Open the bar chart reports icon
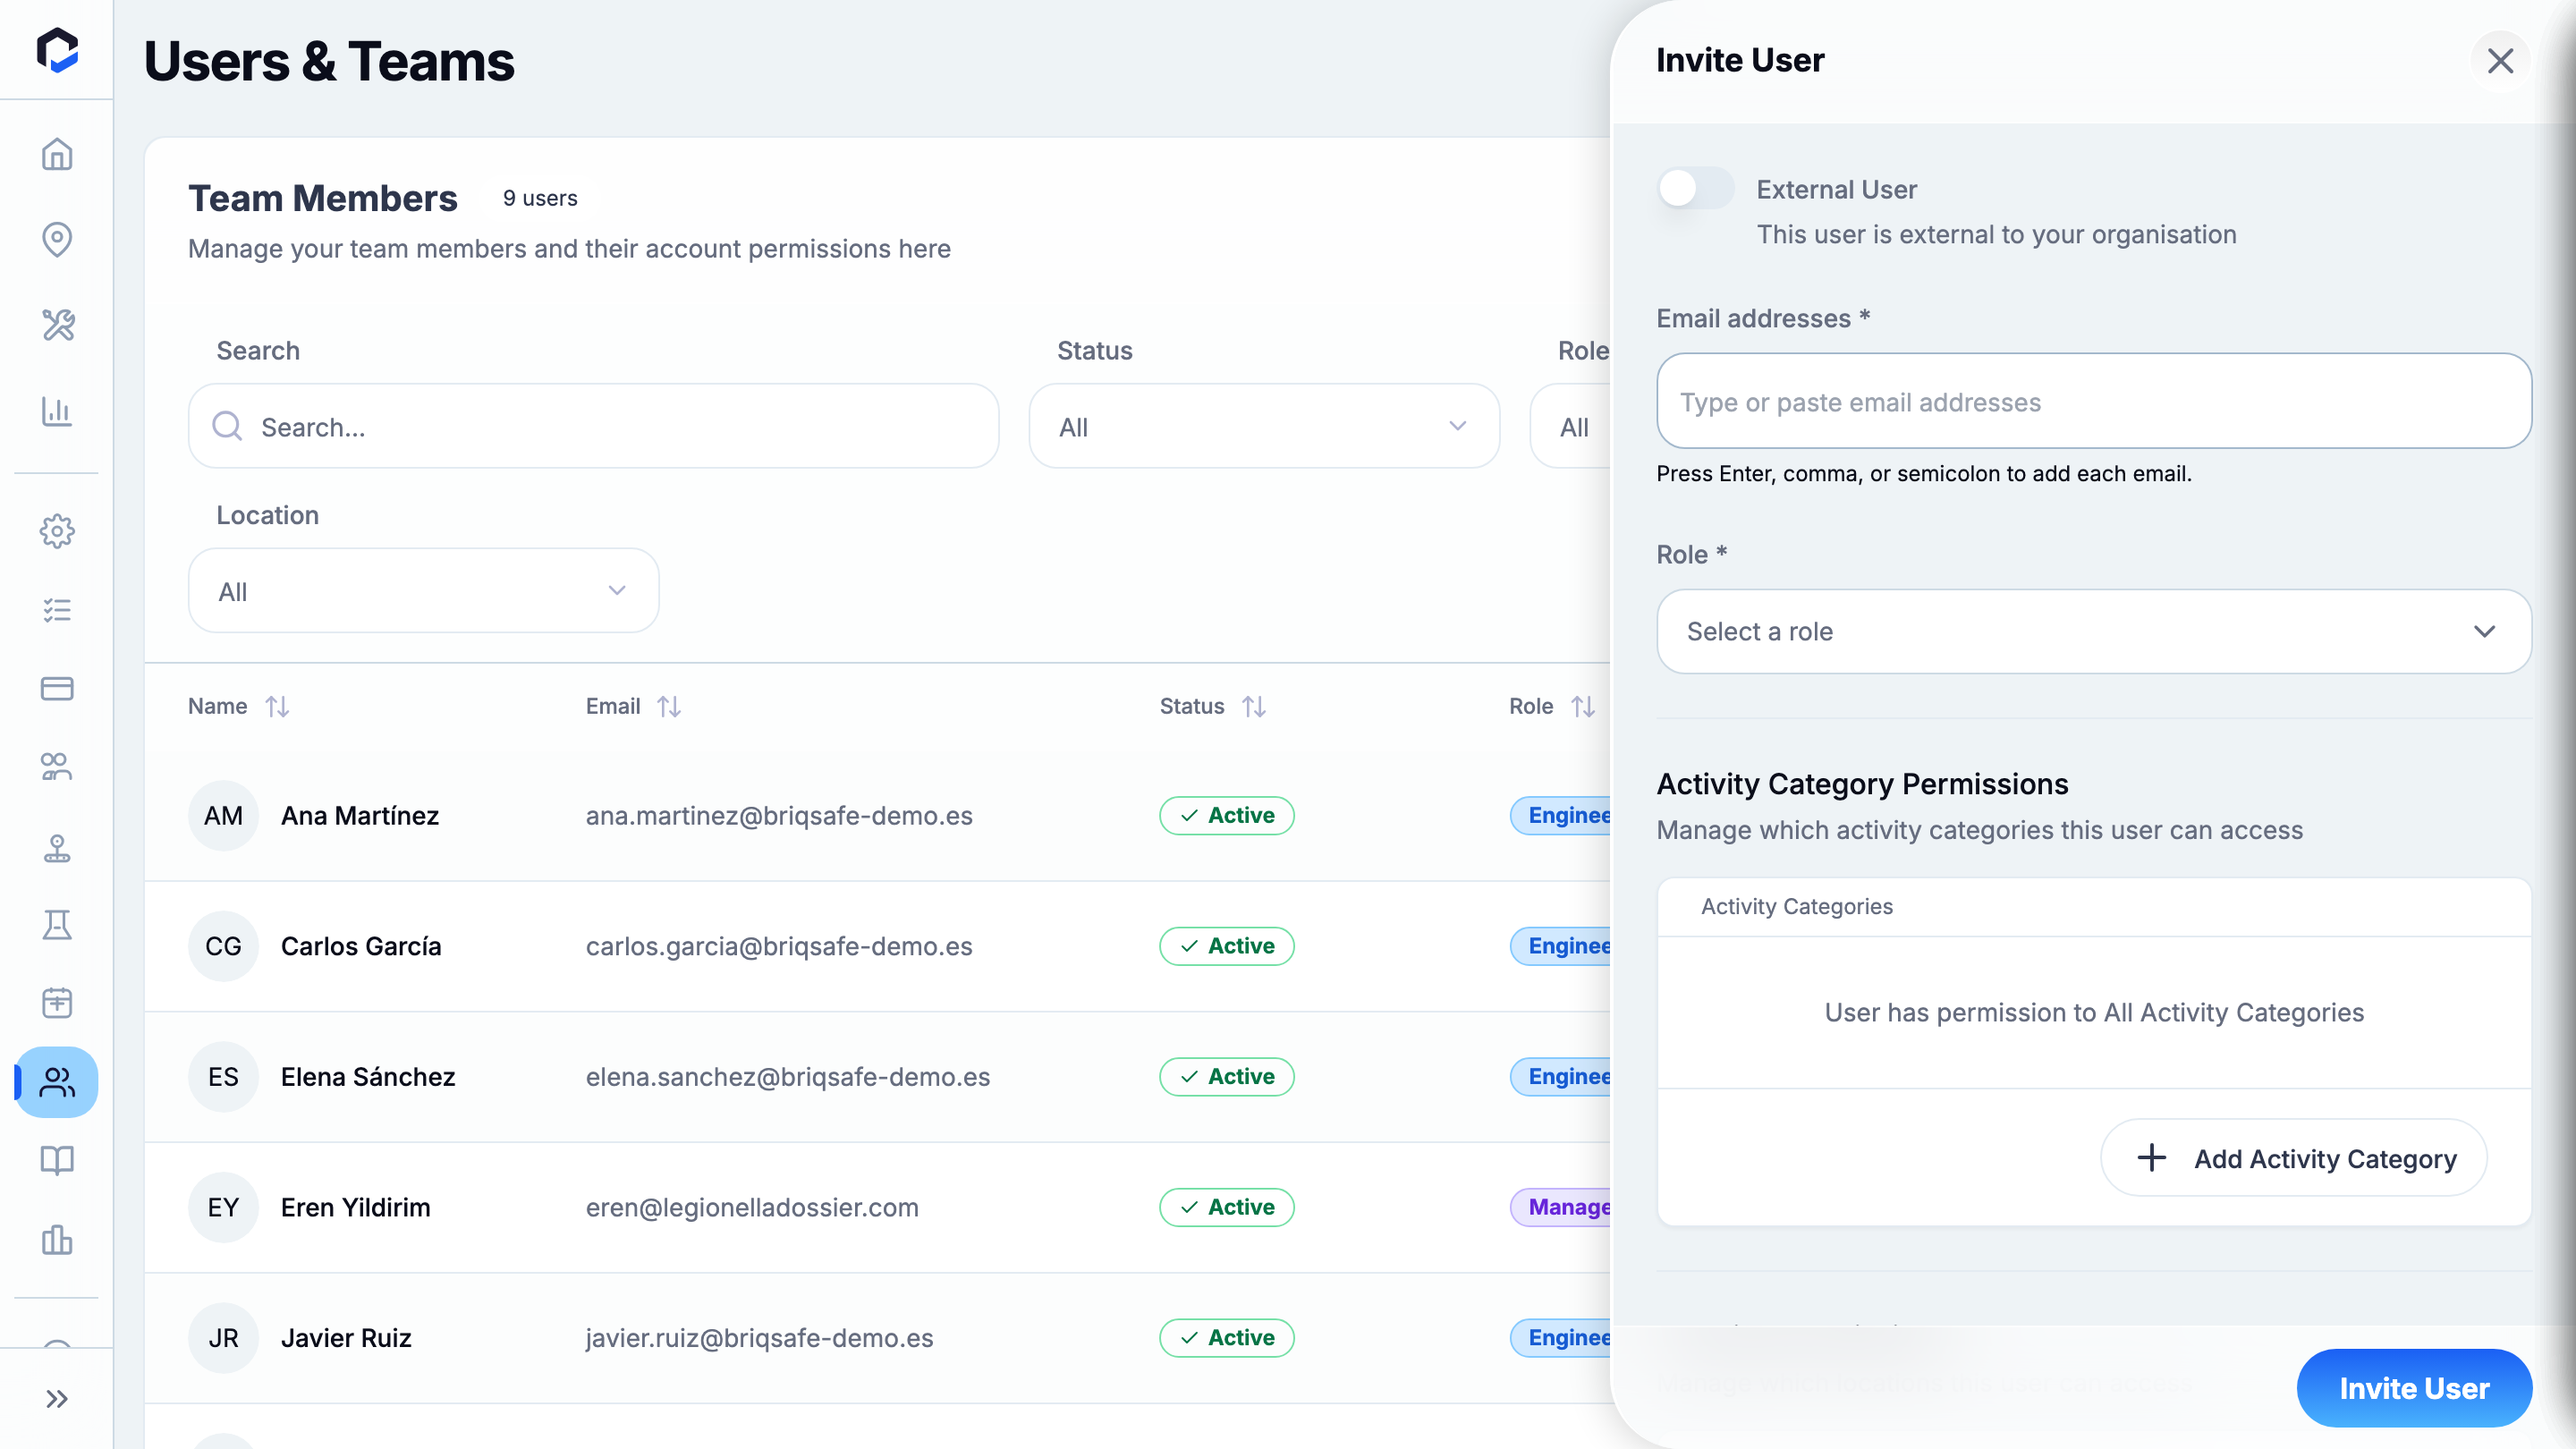Screen dimensions: 2576x1449 [x=57, y=411]
